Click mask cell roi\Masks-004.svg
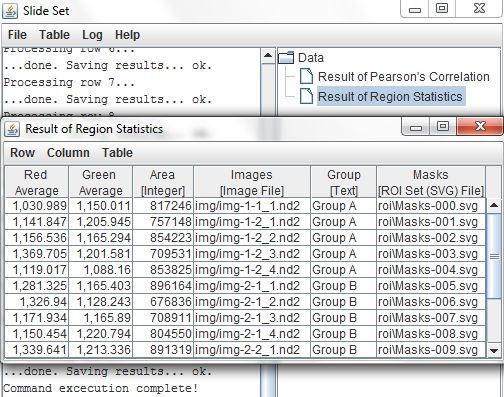 pos(431,270)
